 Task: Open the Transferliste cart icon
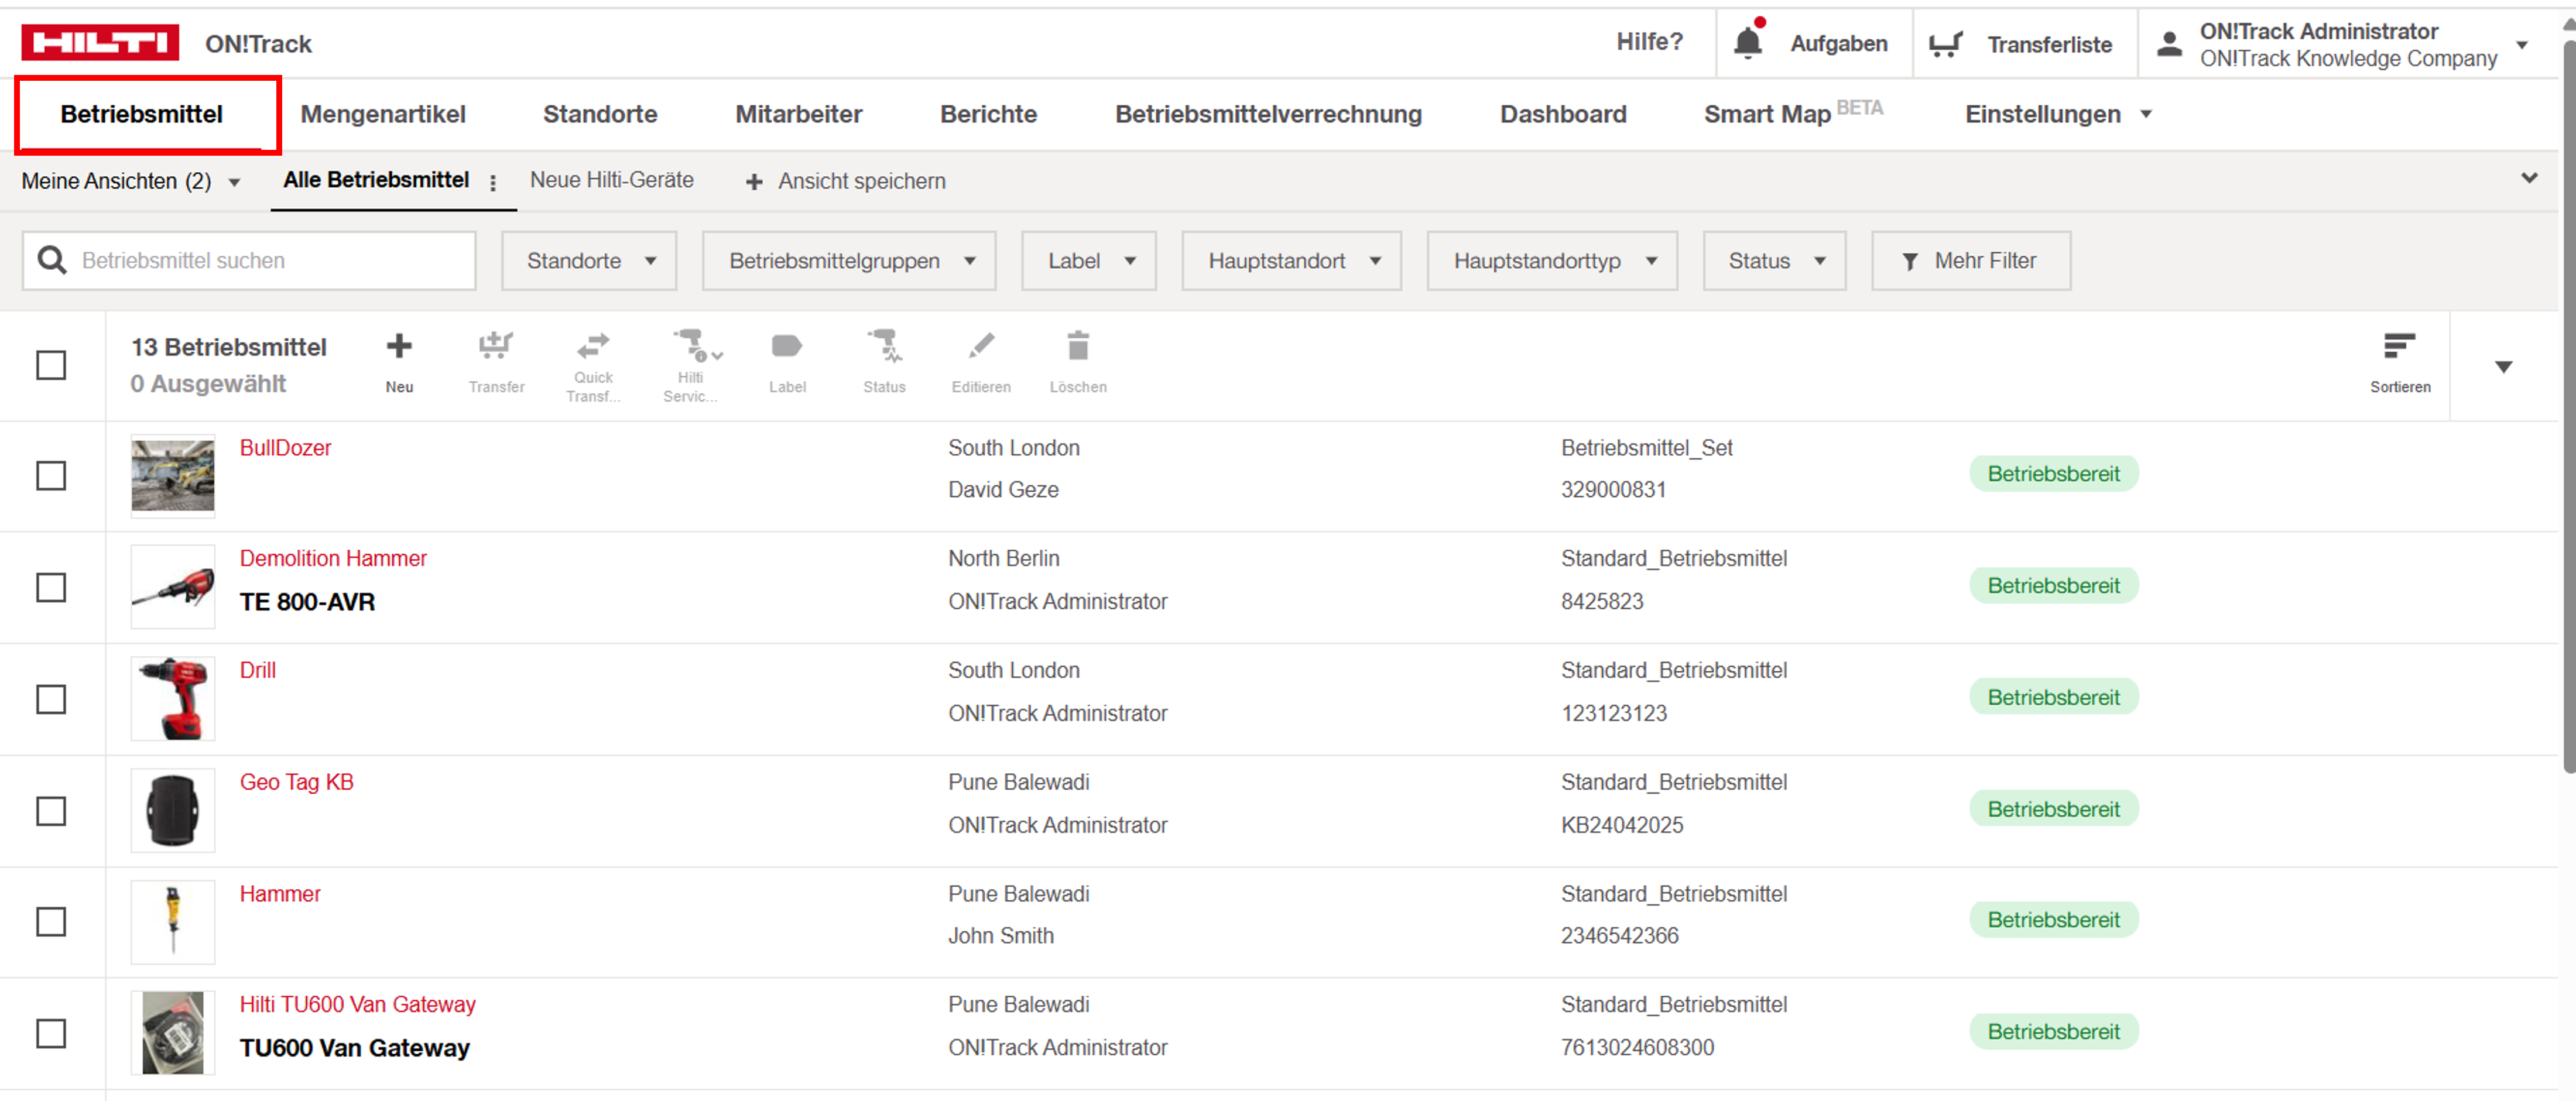pyautogui.click(x=1945, y=44)
